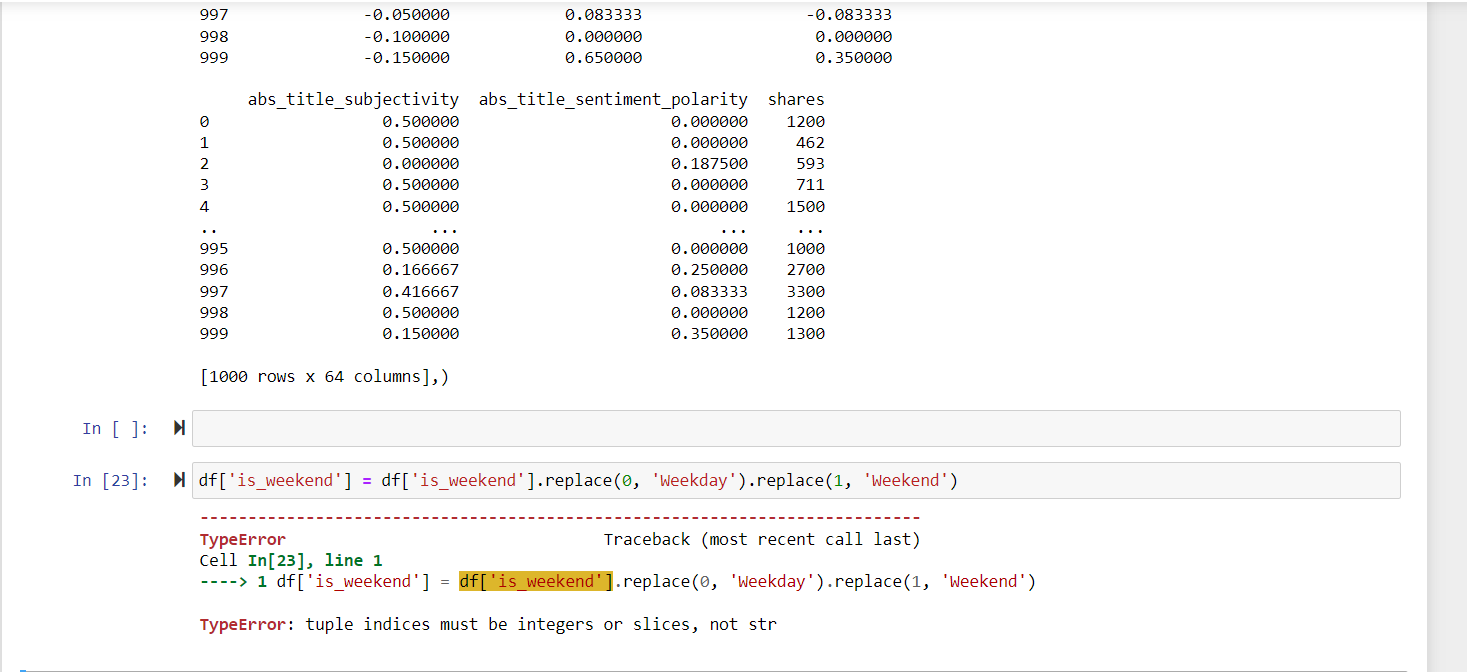Click the shares column header in the output
The width and height of the screenshot is (1467, 672).
coord(796,98)
